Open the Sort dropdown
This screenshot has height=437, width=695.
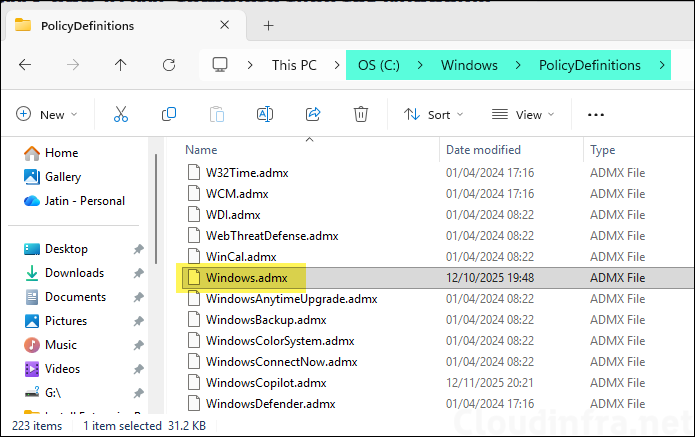point(433,115)
